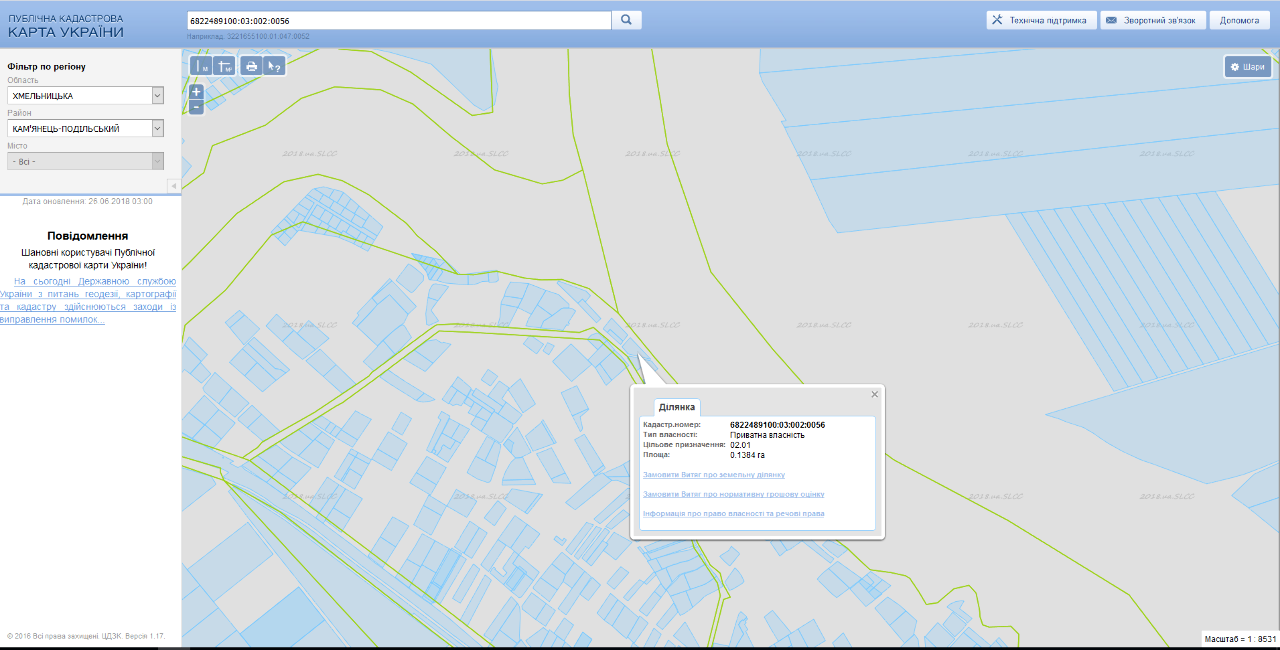
Task: Open the Шари layers panel
Action: click(1248, 67)
